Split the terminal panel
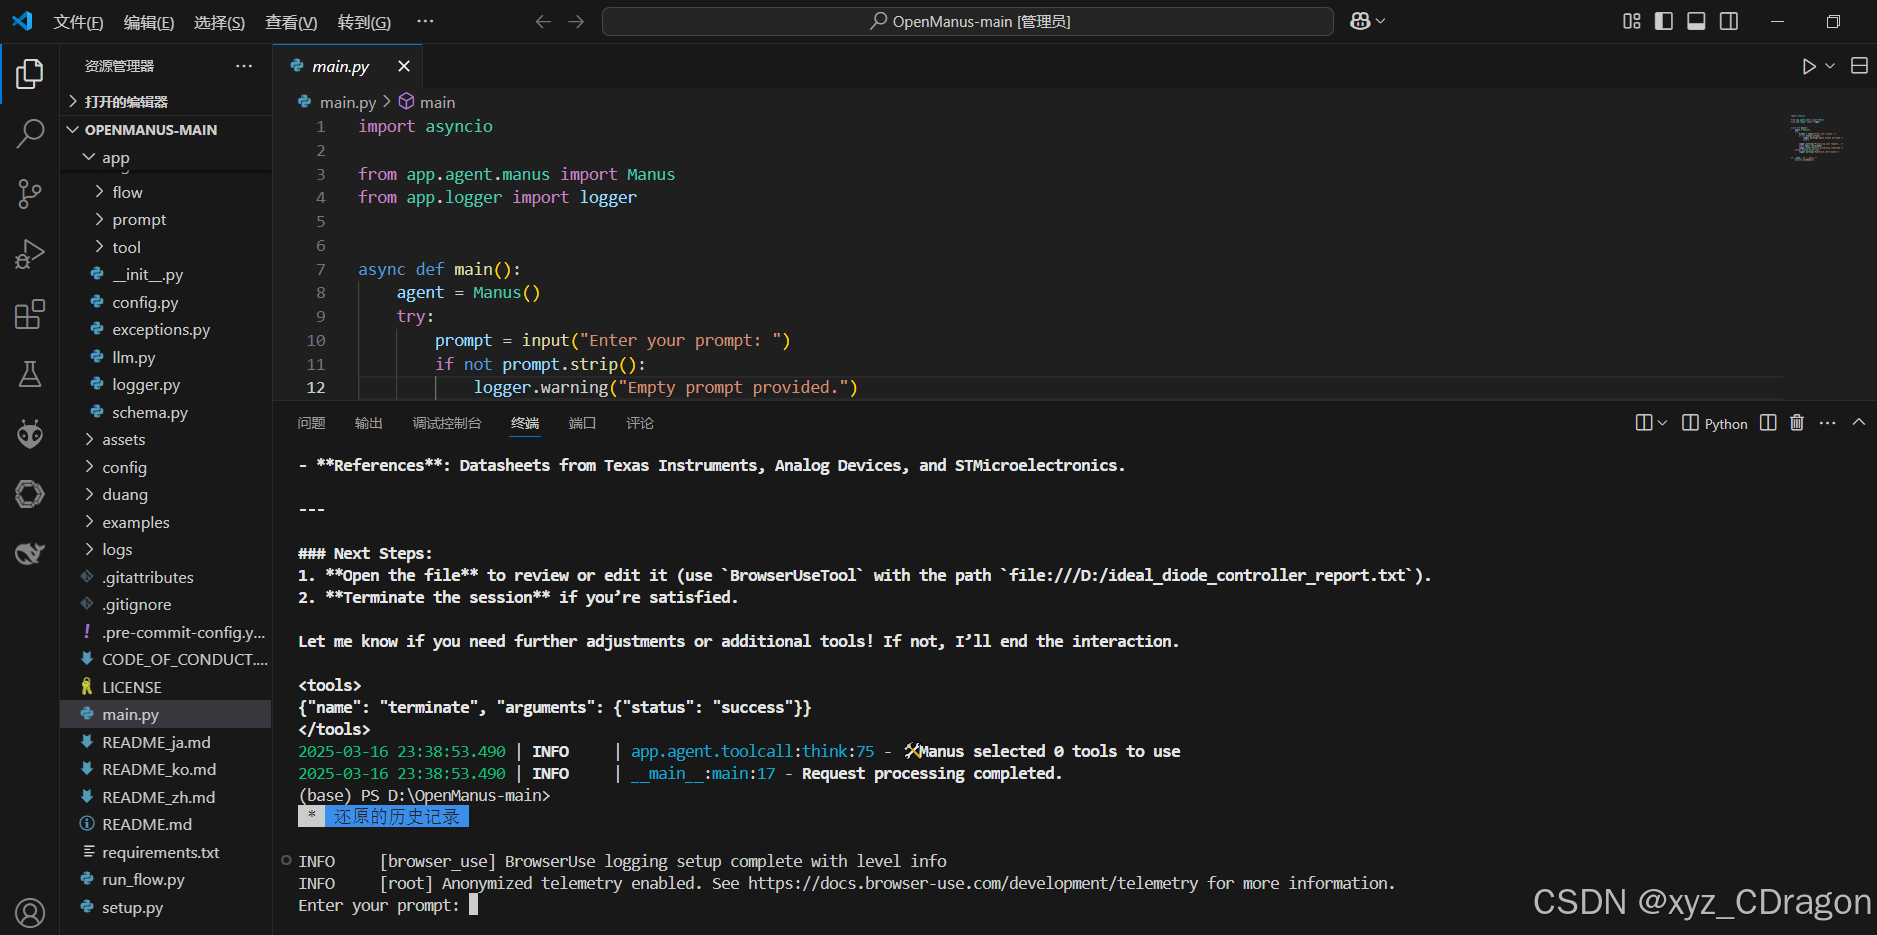Viewport: 1877px width, 935px height. [1768, 423]
